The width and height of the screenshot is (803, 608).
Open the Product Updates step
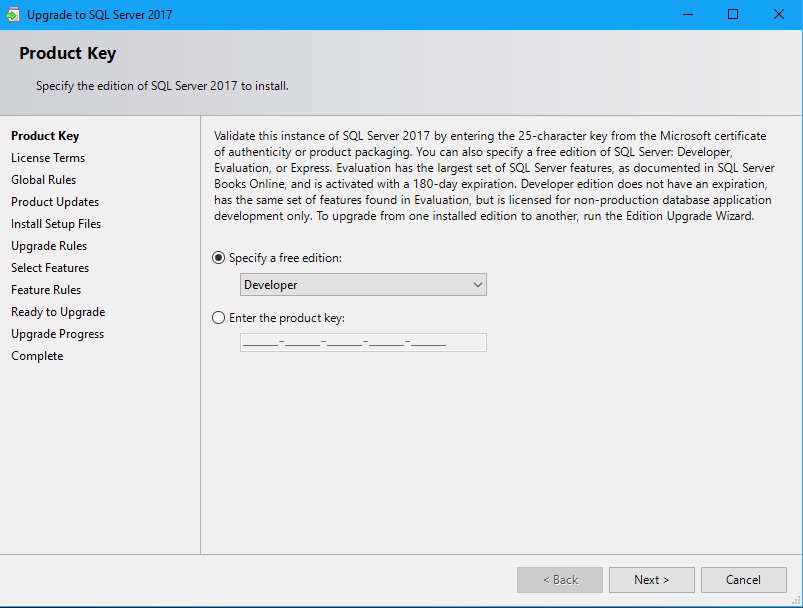pyautogui.click(x=52, y=201)
